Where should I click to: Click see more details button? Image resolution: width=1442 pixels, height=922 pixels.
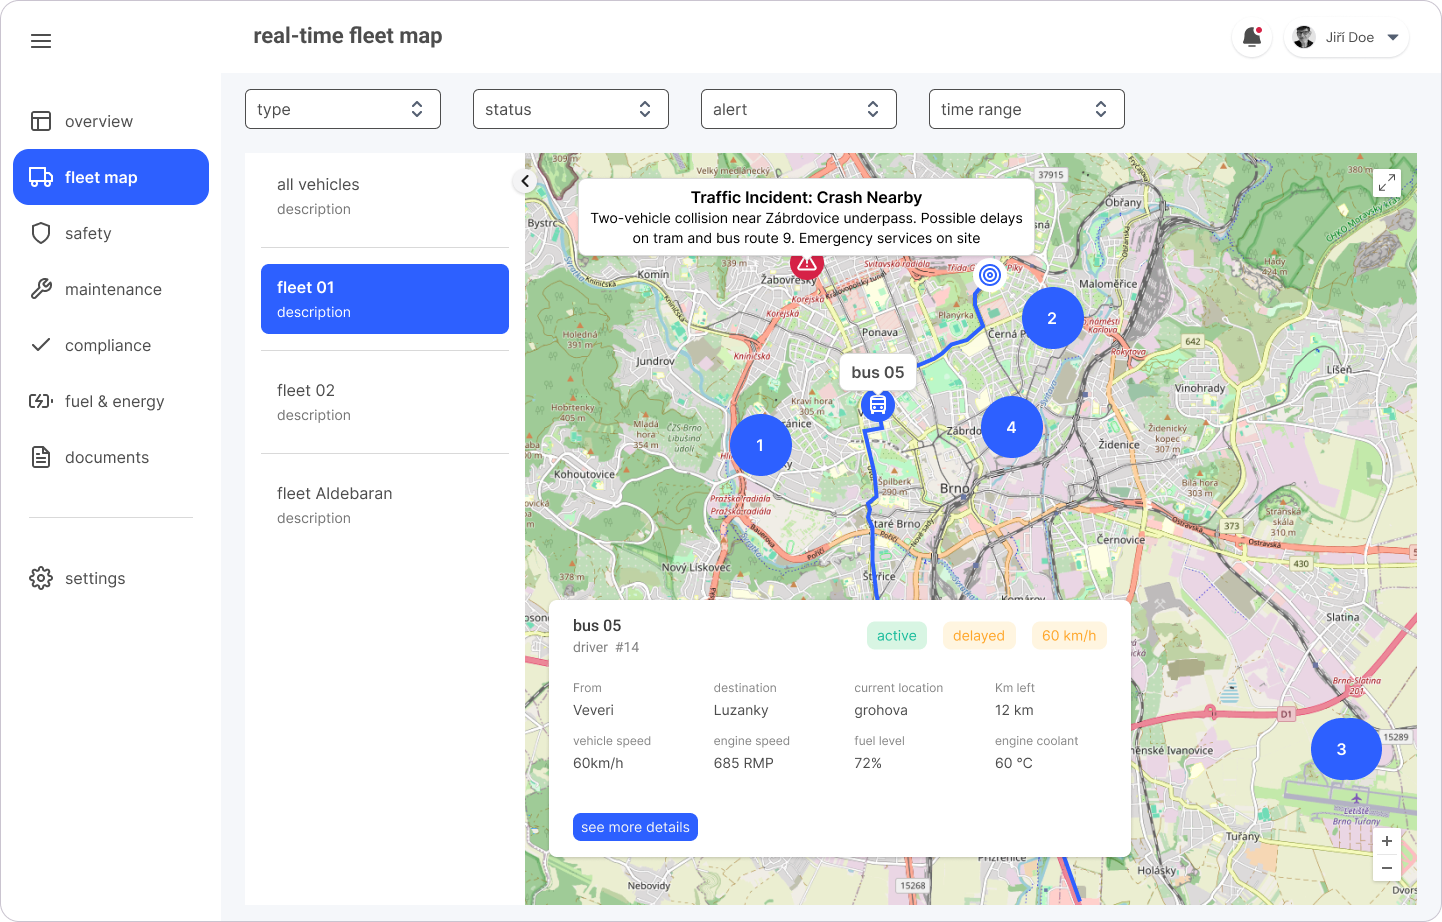[x=635, y=827]
